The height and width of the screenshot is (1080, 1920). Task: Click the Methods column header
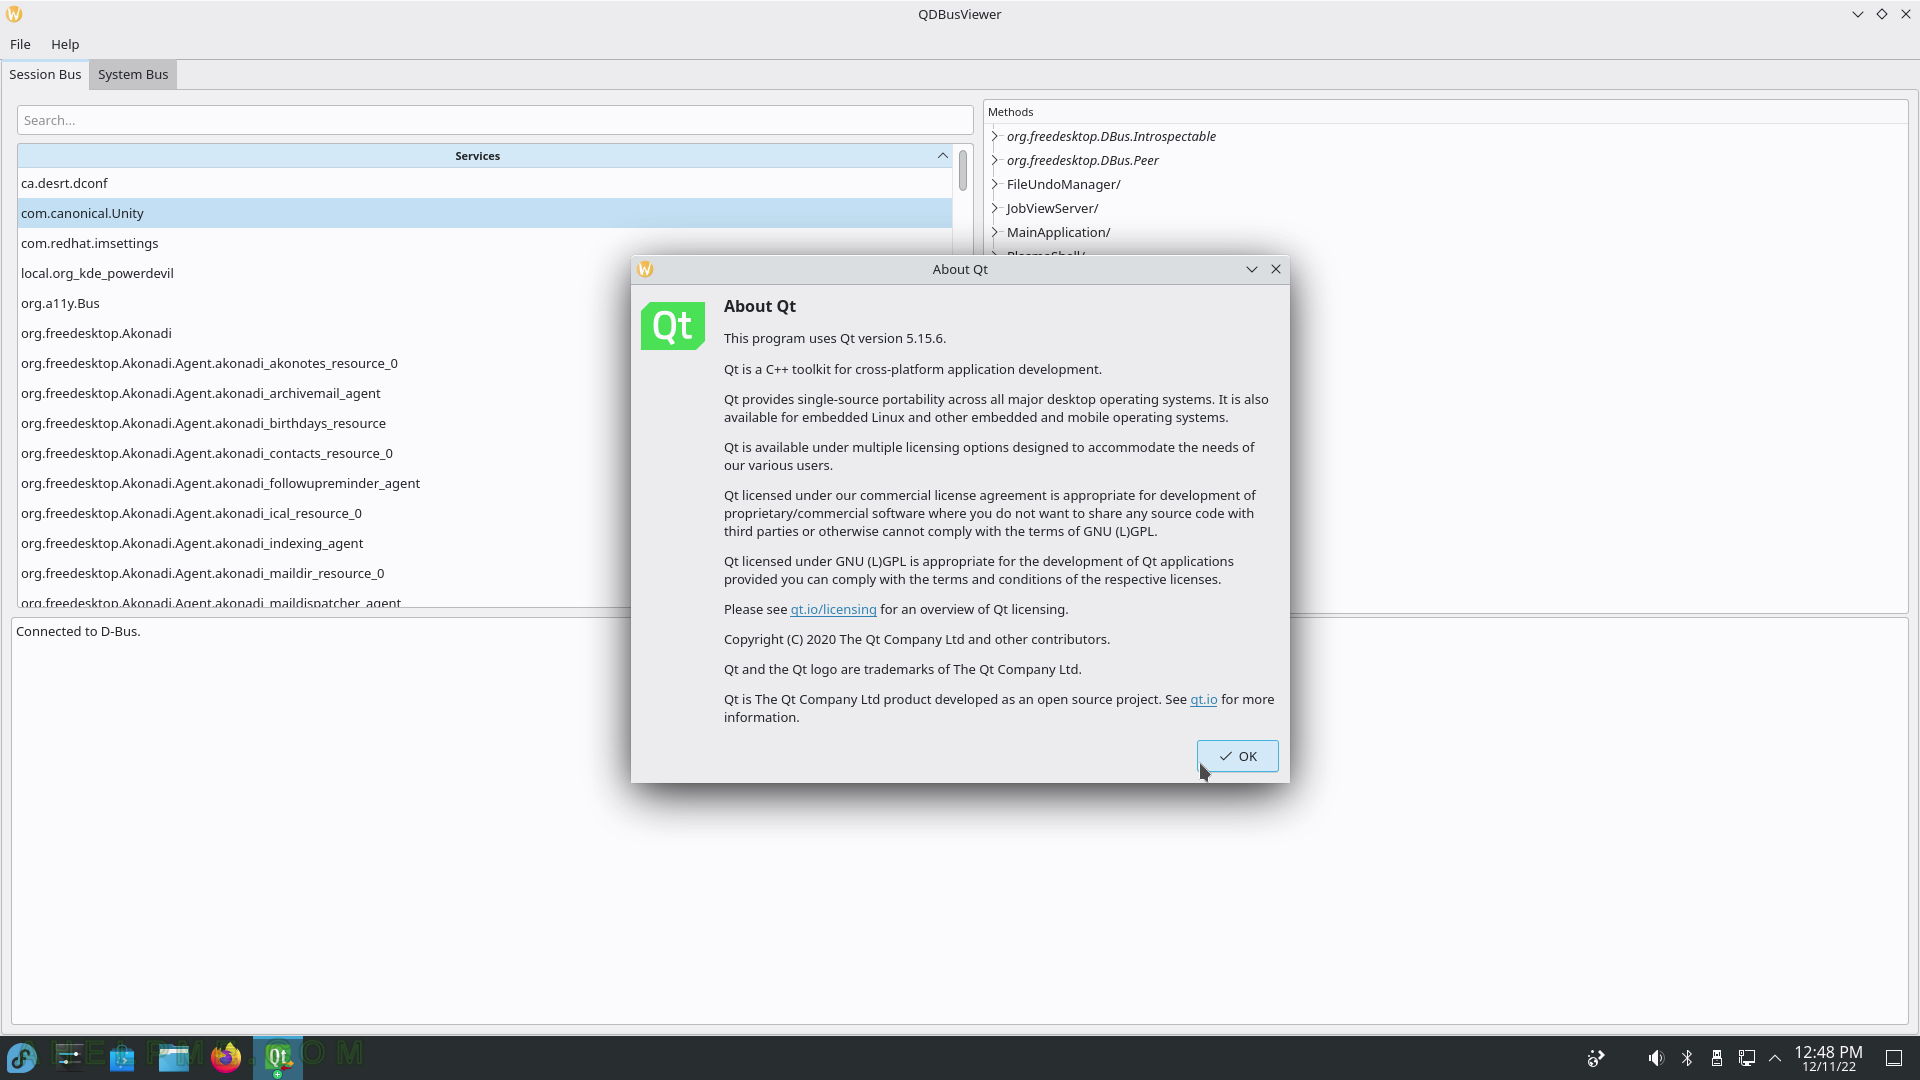pos(1445,112)
